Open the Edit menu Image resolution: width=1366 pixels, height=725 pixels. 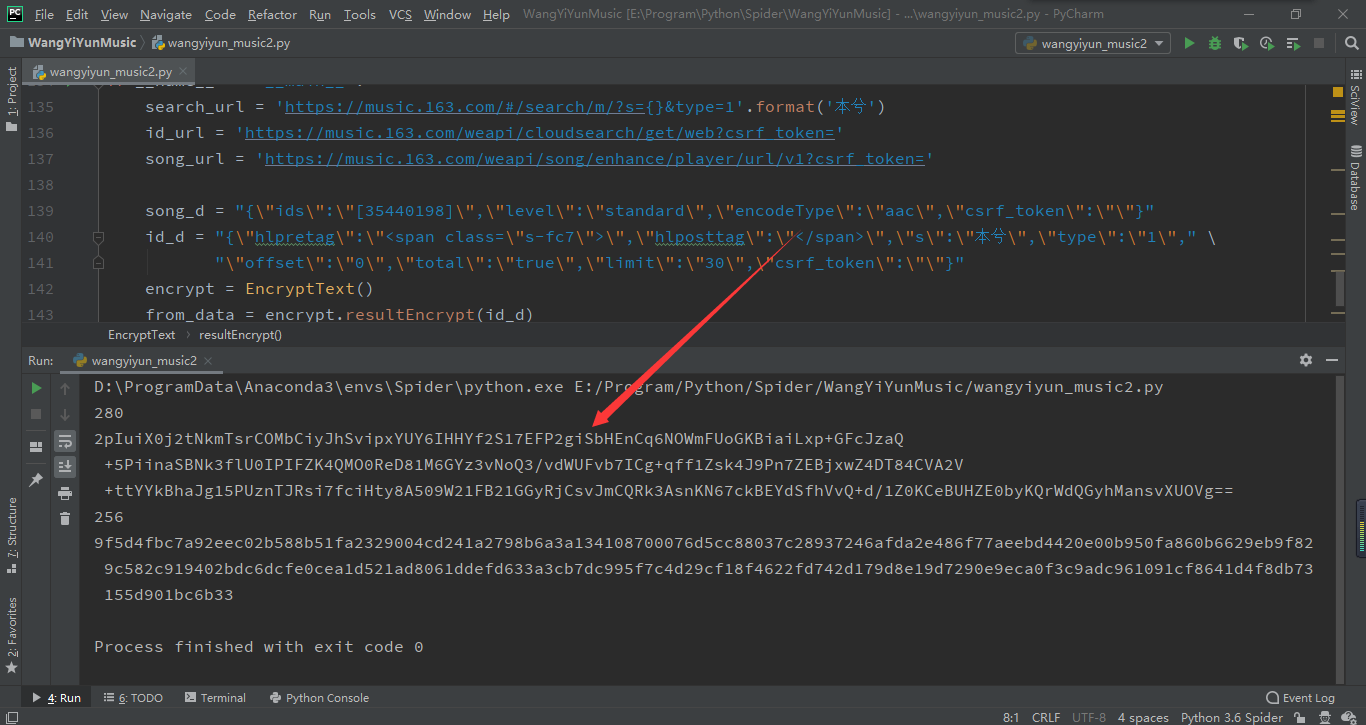click(77, 14)
